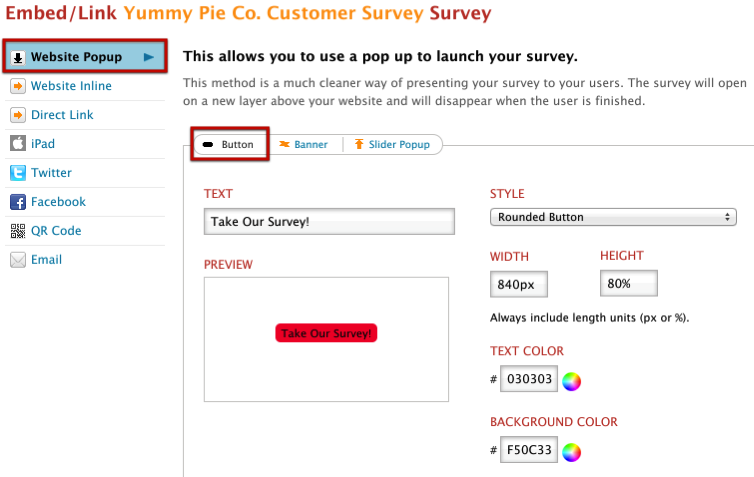Click the Facebook logo icon
The image size is (754, 477).
point(18,202)
